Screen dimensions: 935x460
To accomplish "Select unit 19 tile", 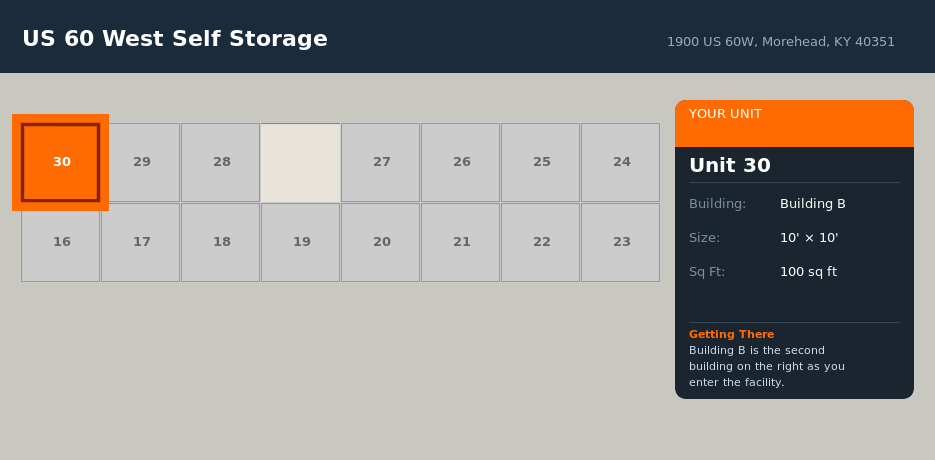I will (x=301, y=242).
